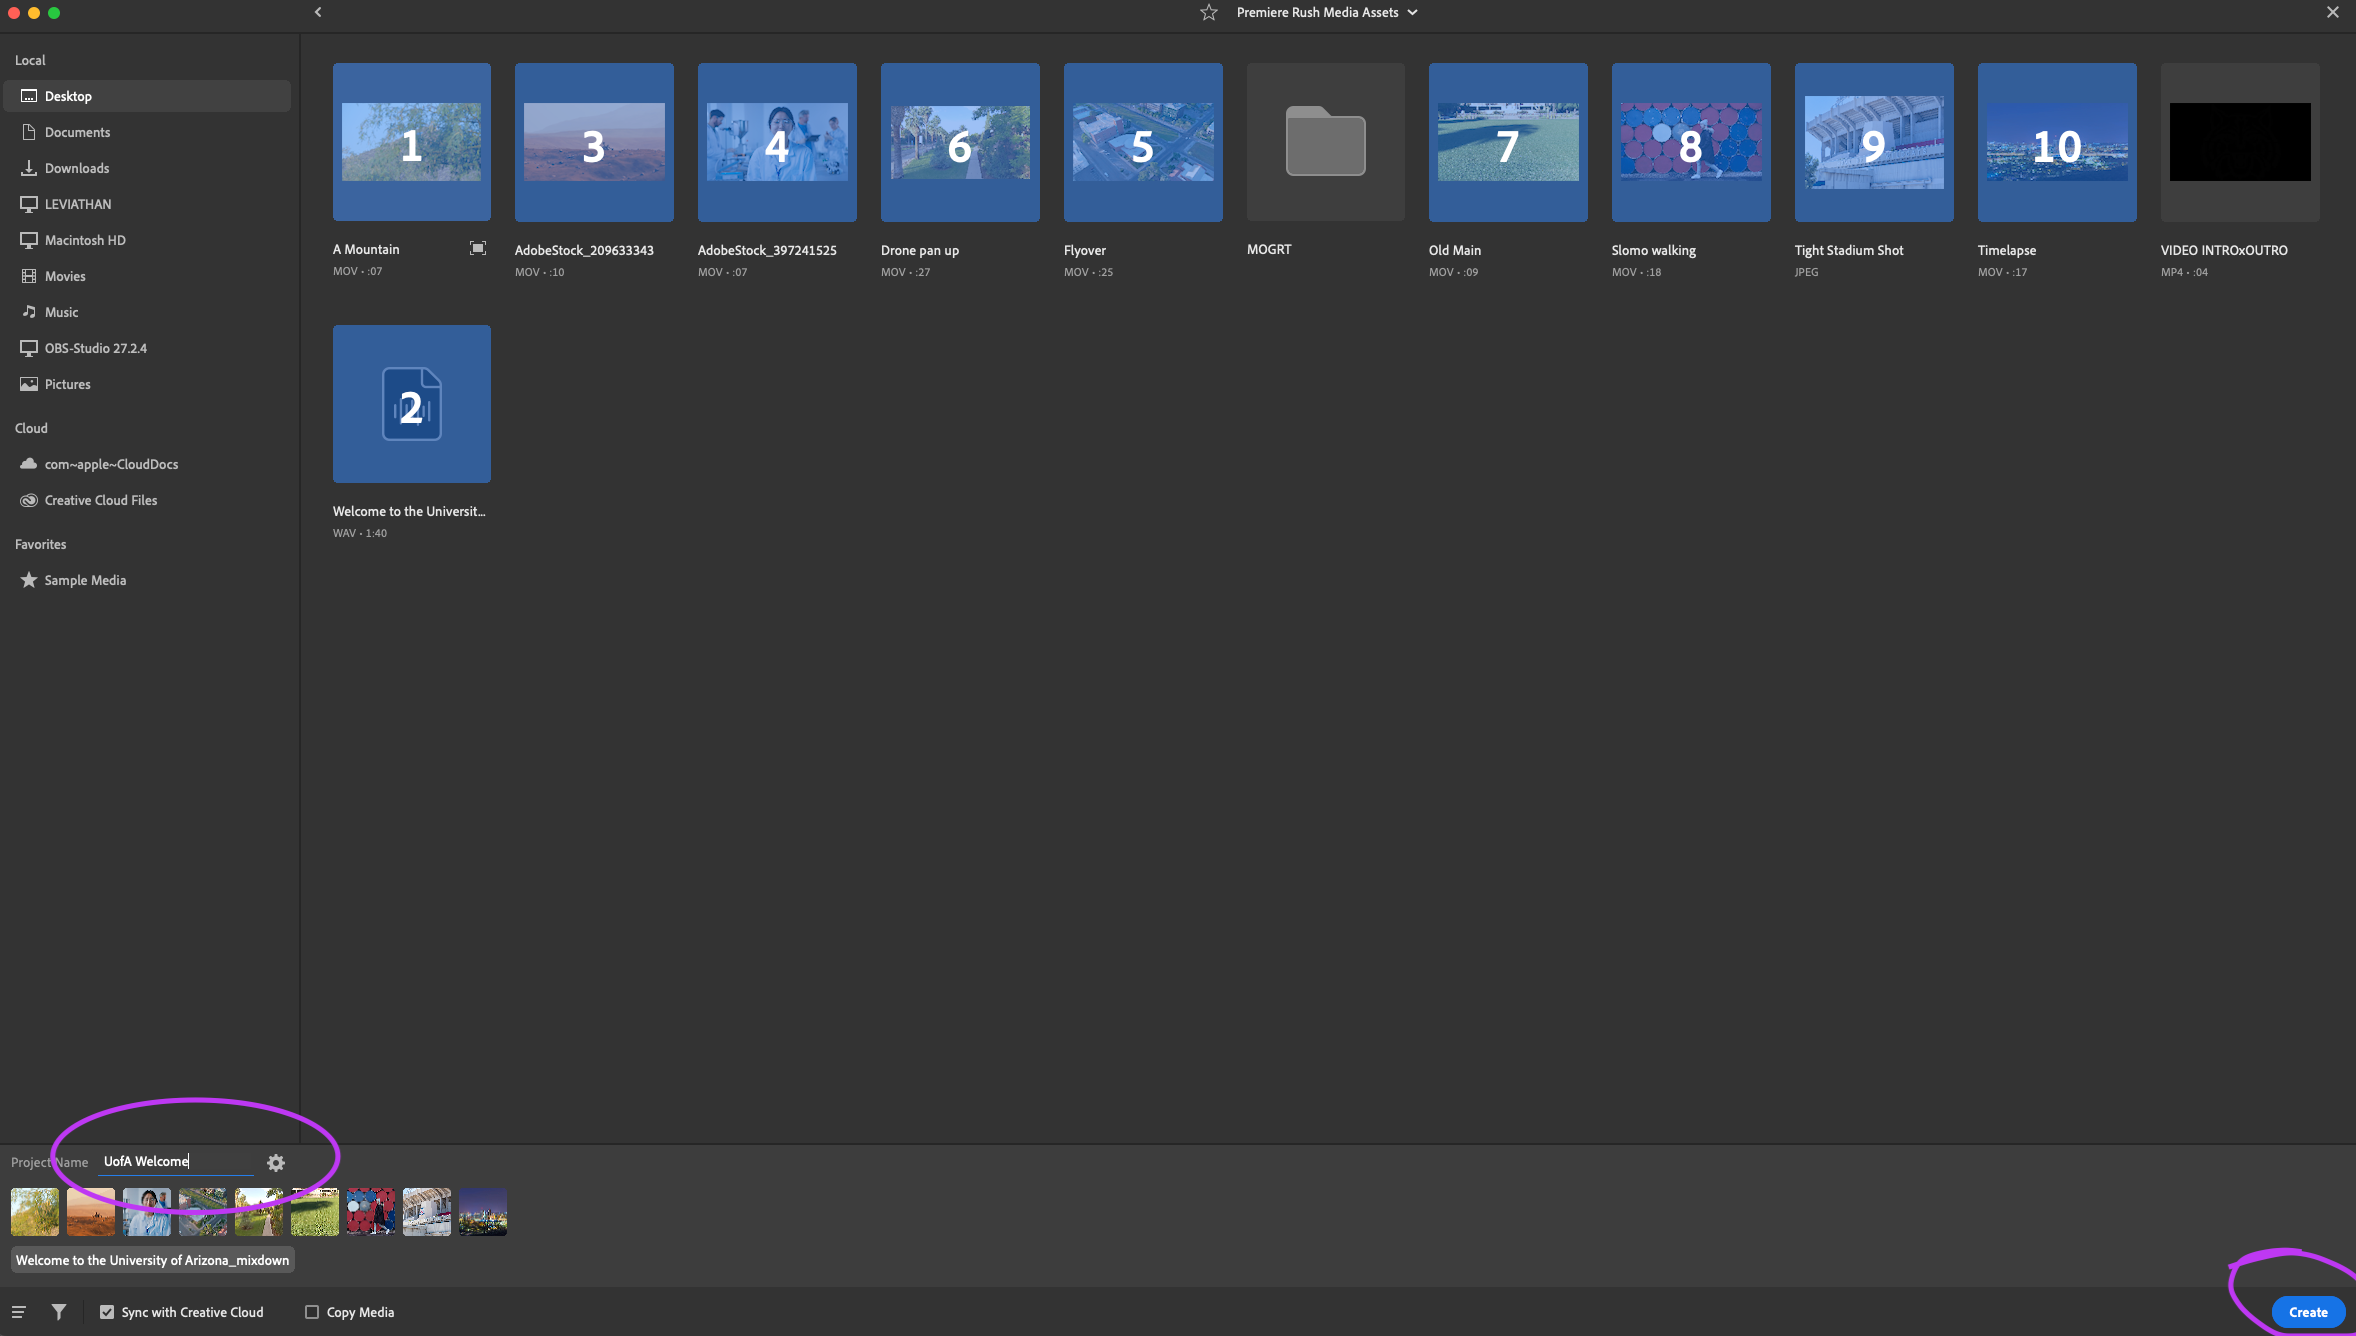This screenshot has width=2356, height=1336.
Task: Click the Project Name text field
Action: coord(176,1161)
